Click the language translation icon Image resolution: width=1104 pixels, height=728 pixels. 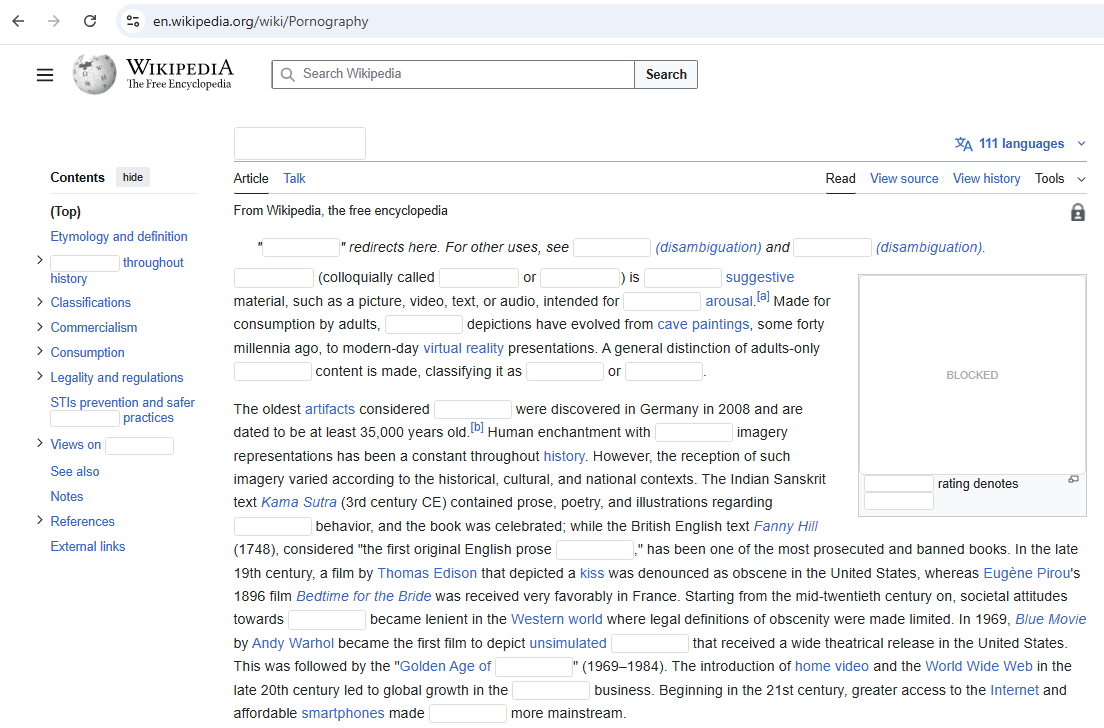click(963, 144)
